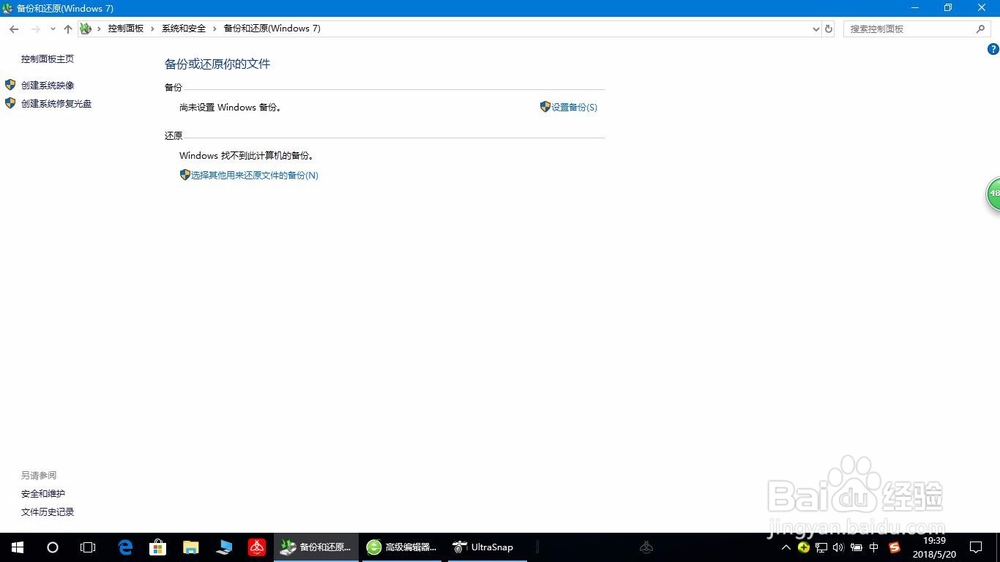
Task: Open 系统和安全 in the breadcrumb
Action: (x=184, y=29)
